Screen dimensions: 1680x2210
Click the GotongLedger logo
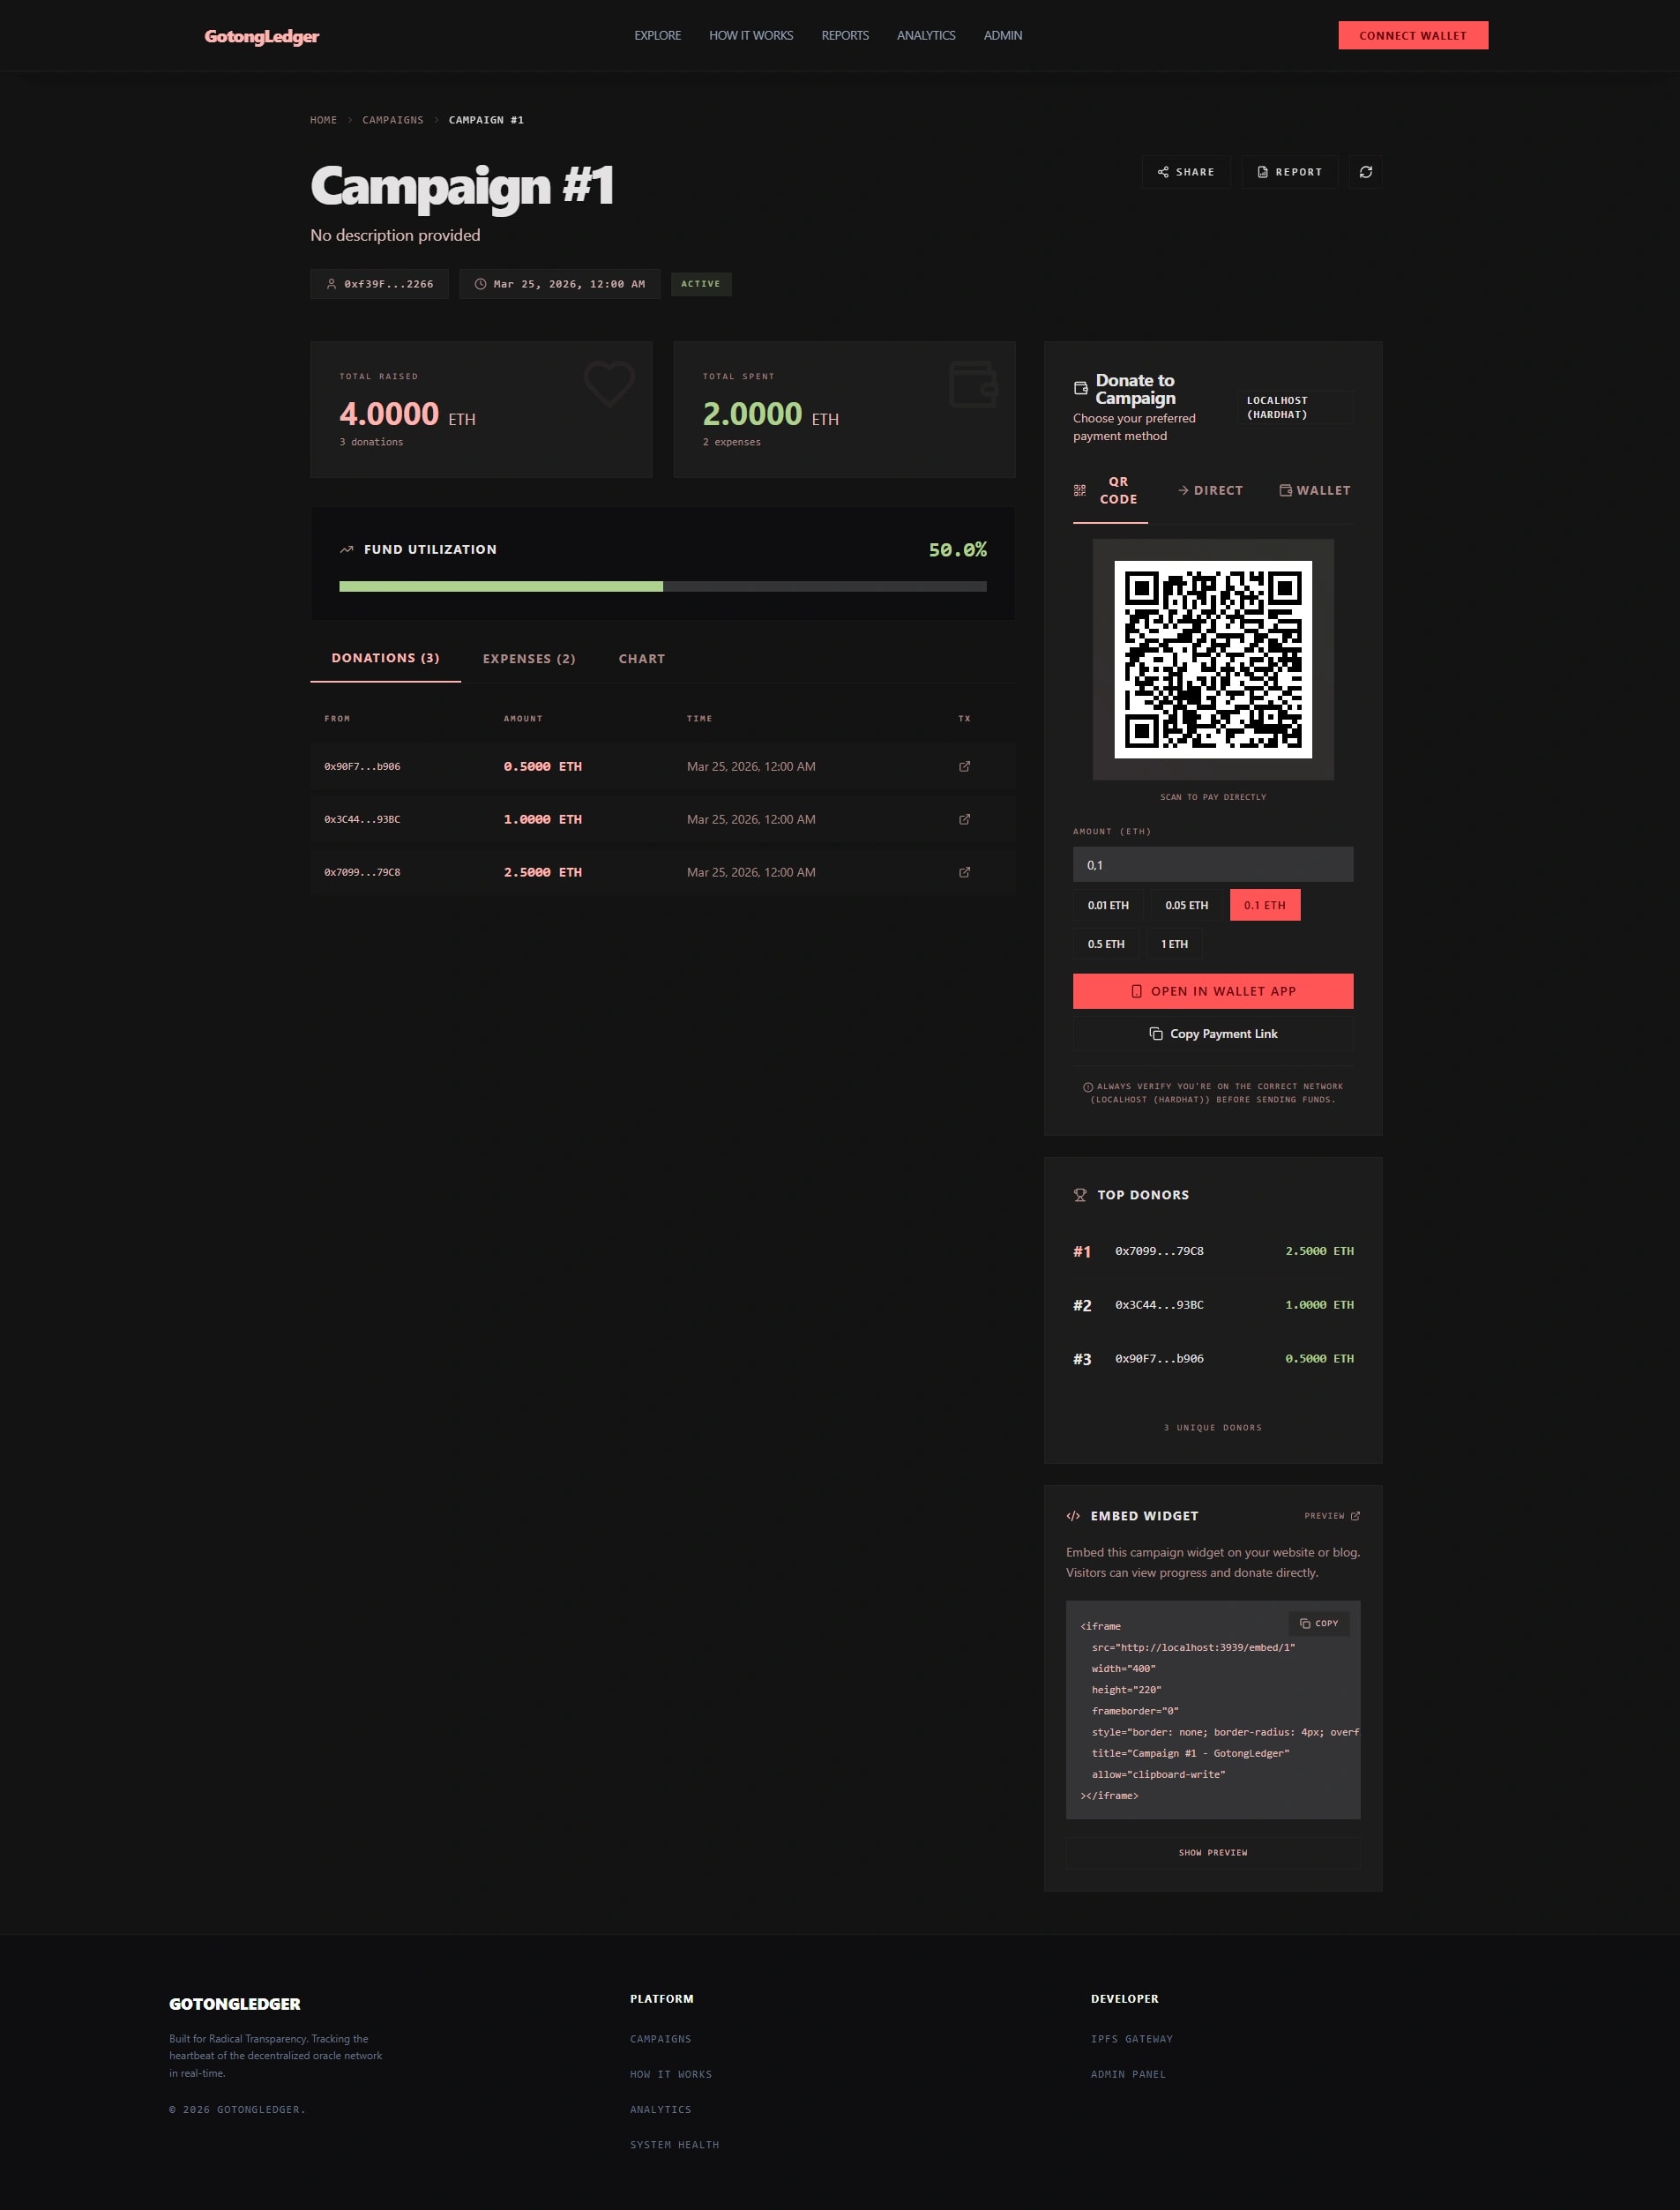[x=262, y=35]
